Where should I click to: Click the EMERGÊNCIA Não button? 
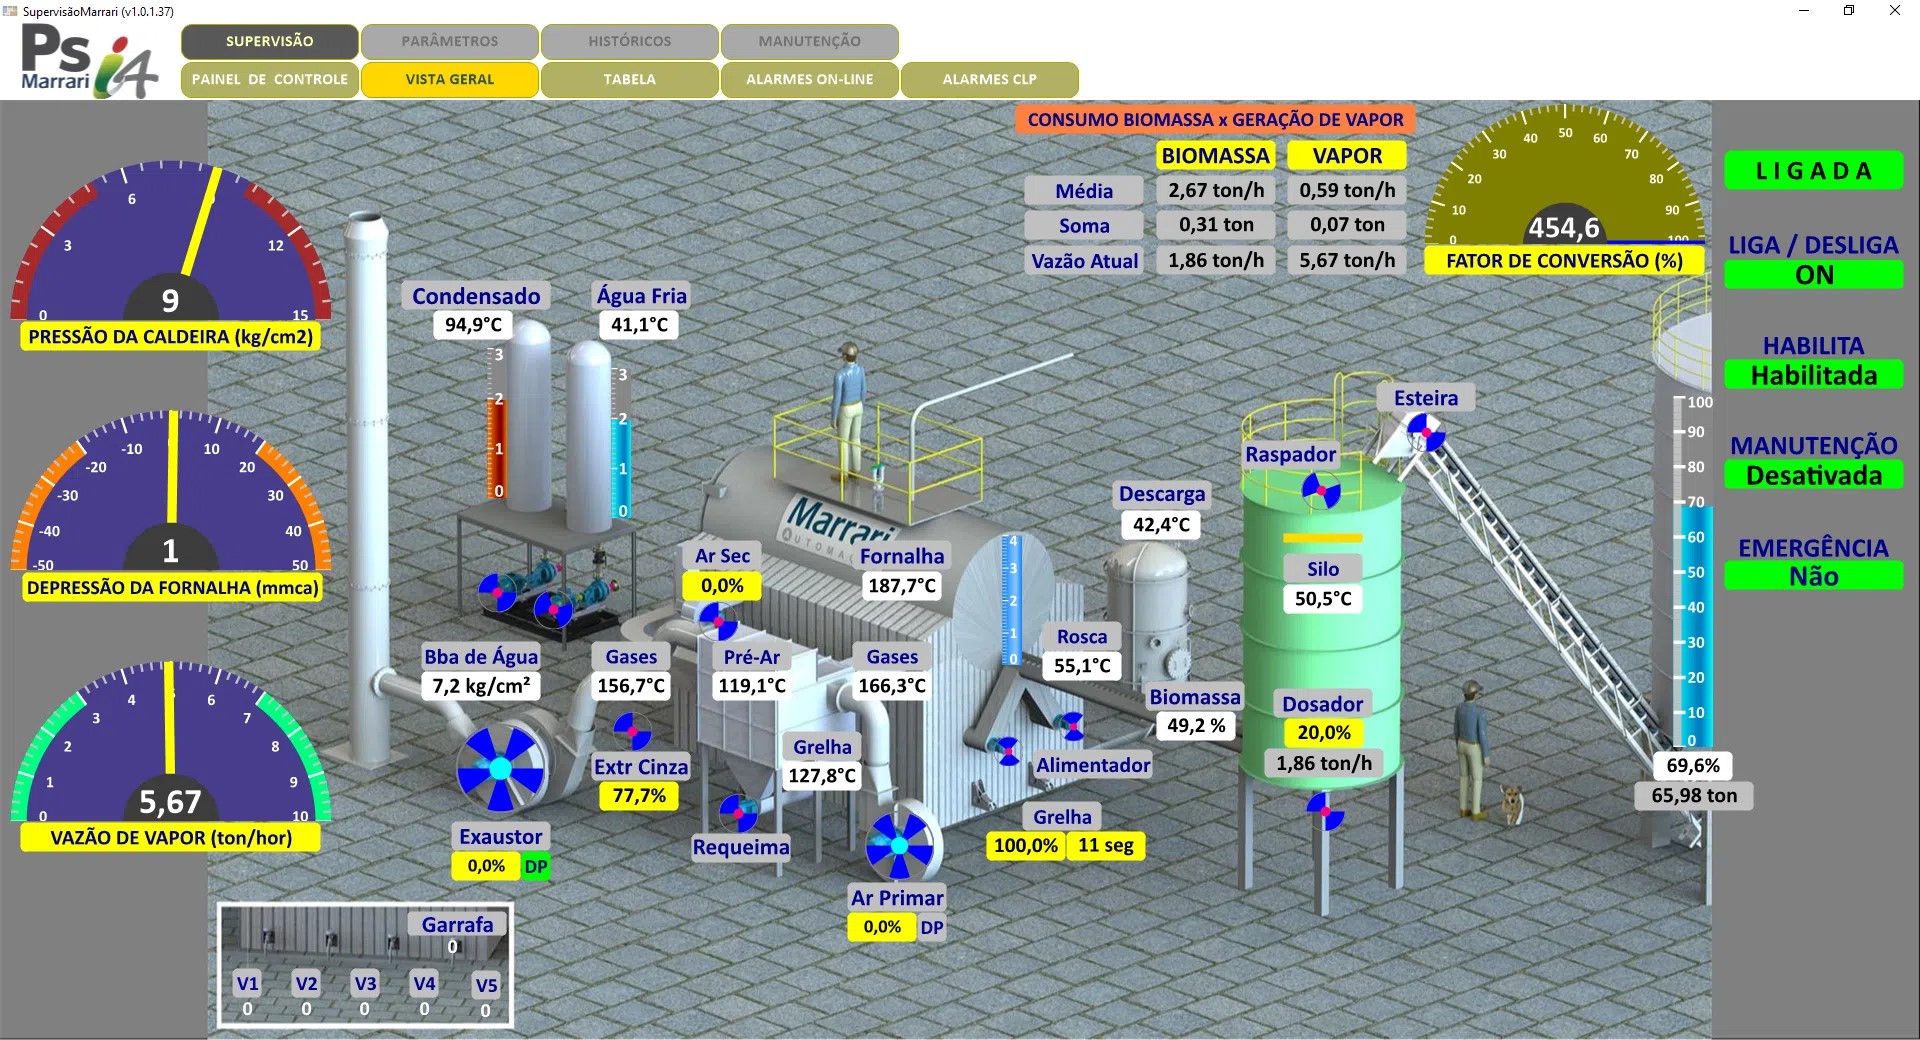tap(1814, 576)
